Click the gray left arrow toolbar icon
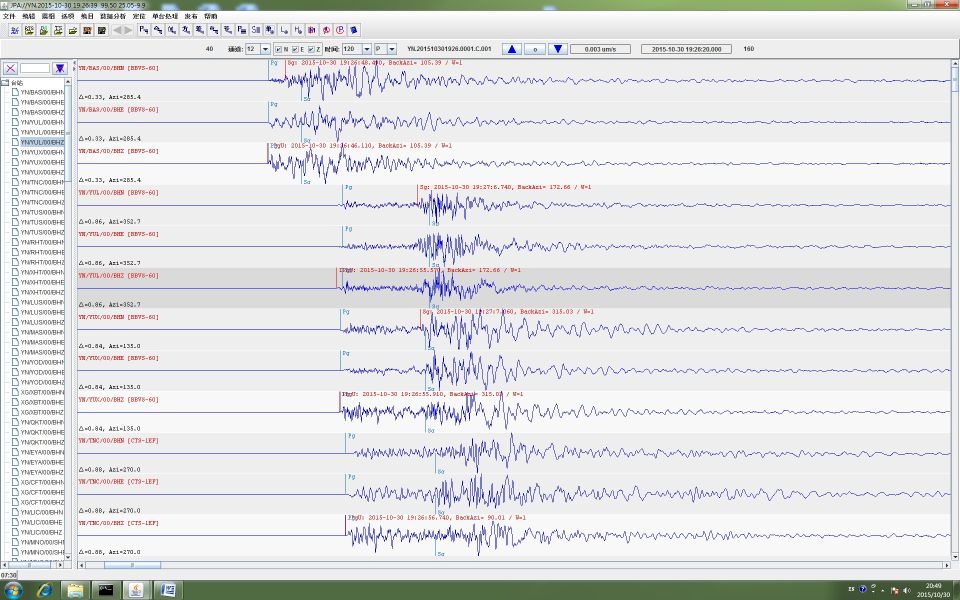960x600 pixels. [116, 31]
